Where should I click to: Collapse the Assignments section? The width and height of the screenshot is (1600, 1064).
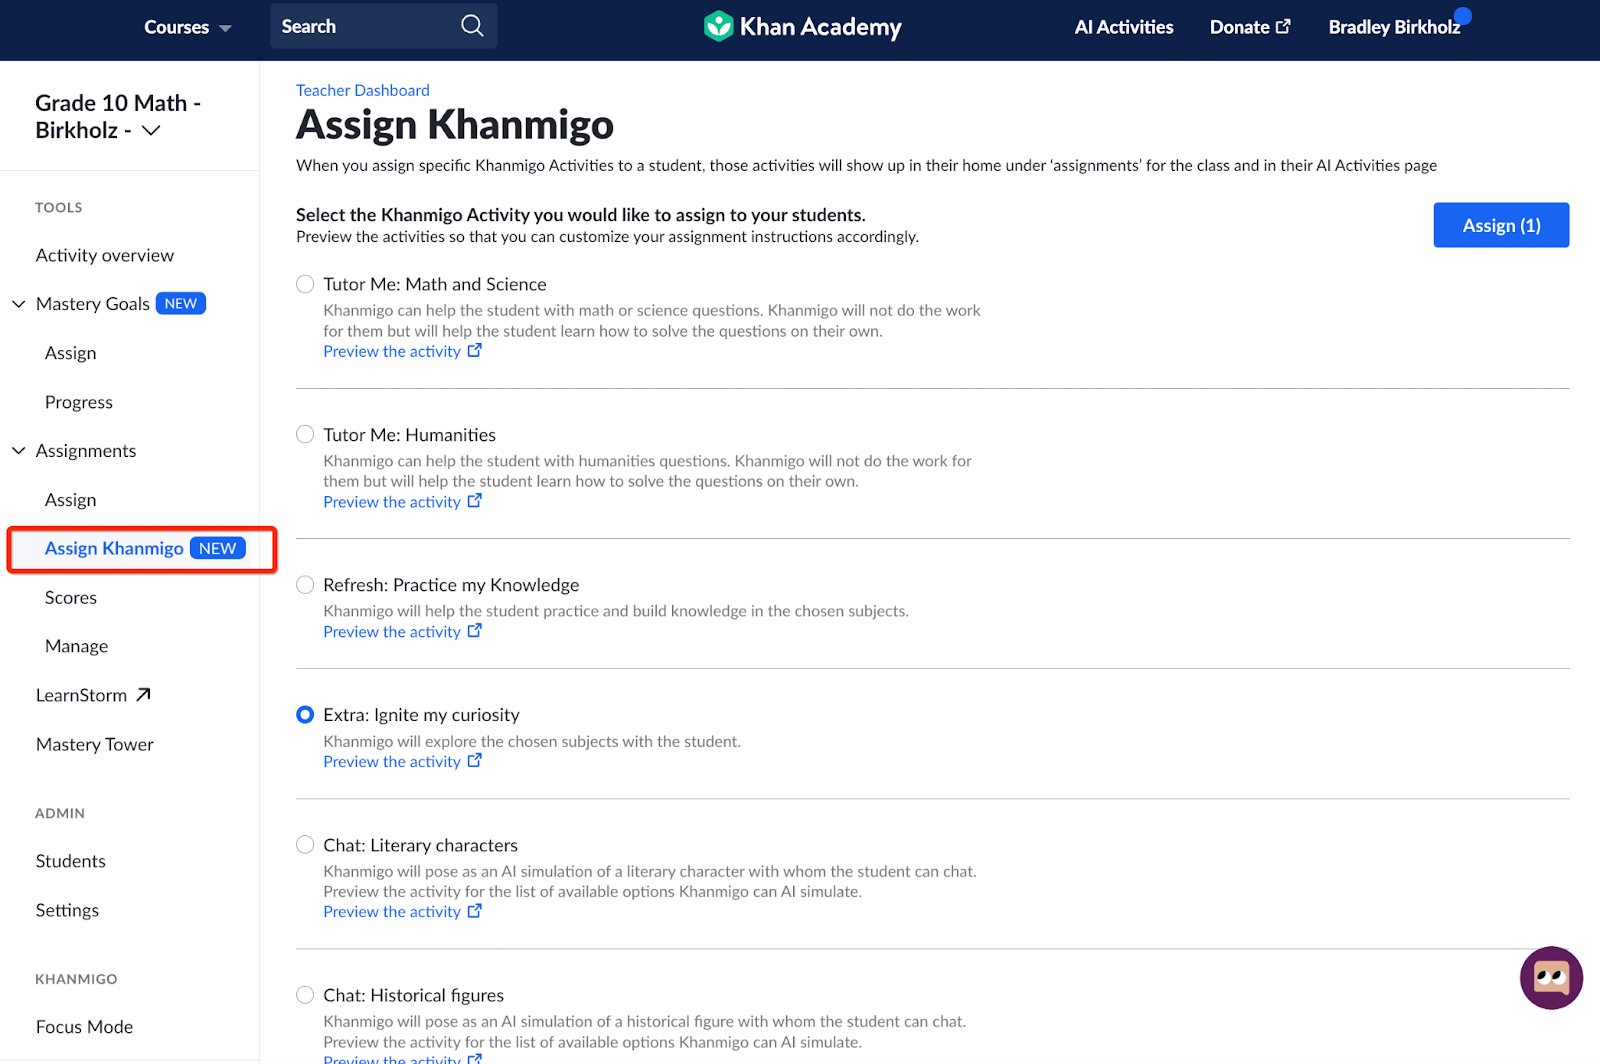pos(17,450)
